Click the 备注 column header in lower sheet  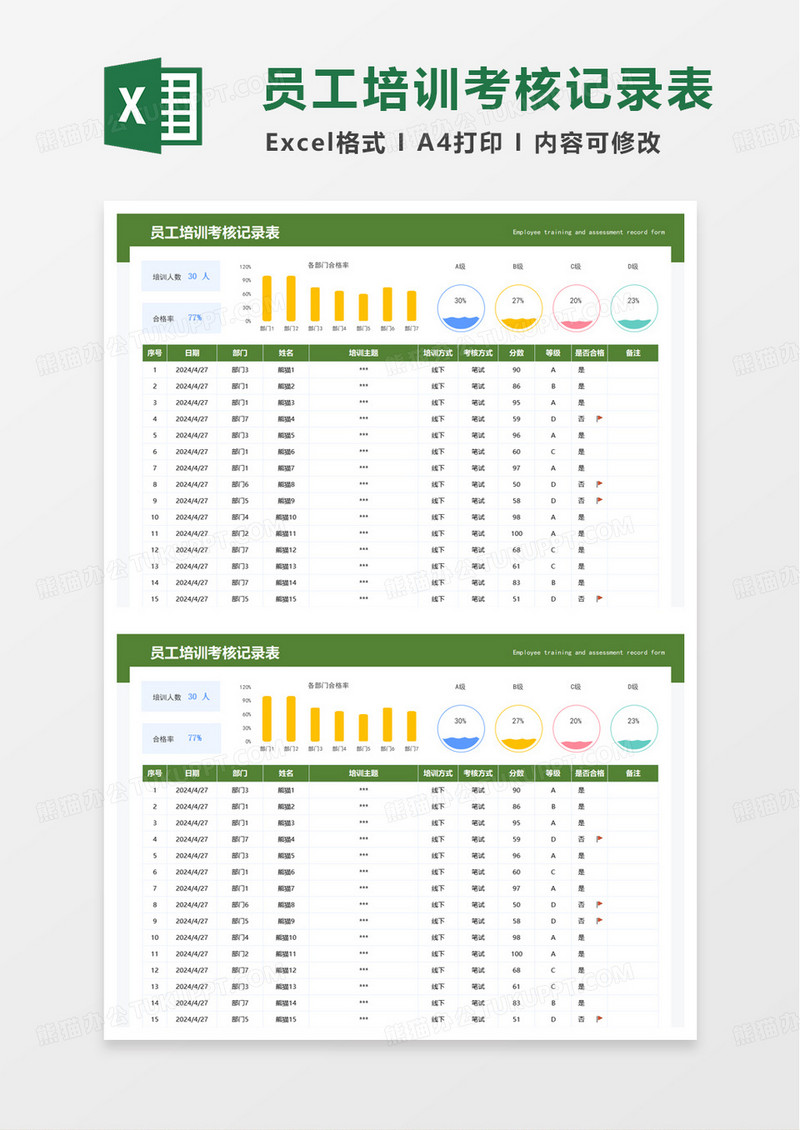[x=634, y=773]
